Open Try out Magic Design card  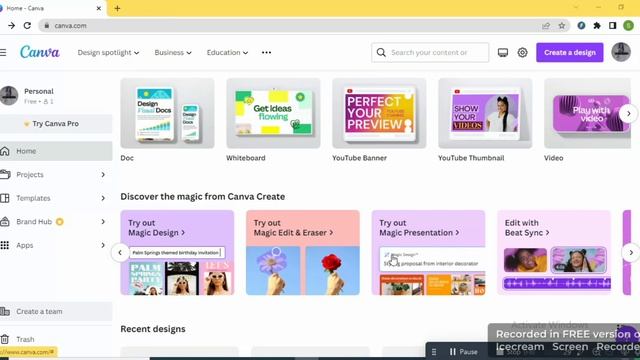(177, 252)
